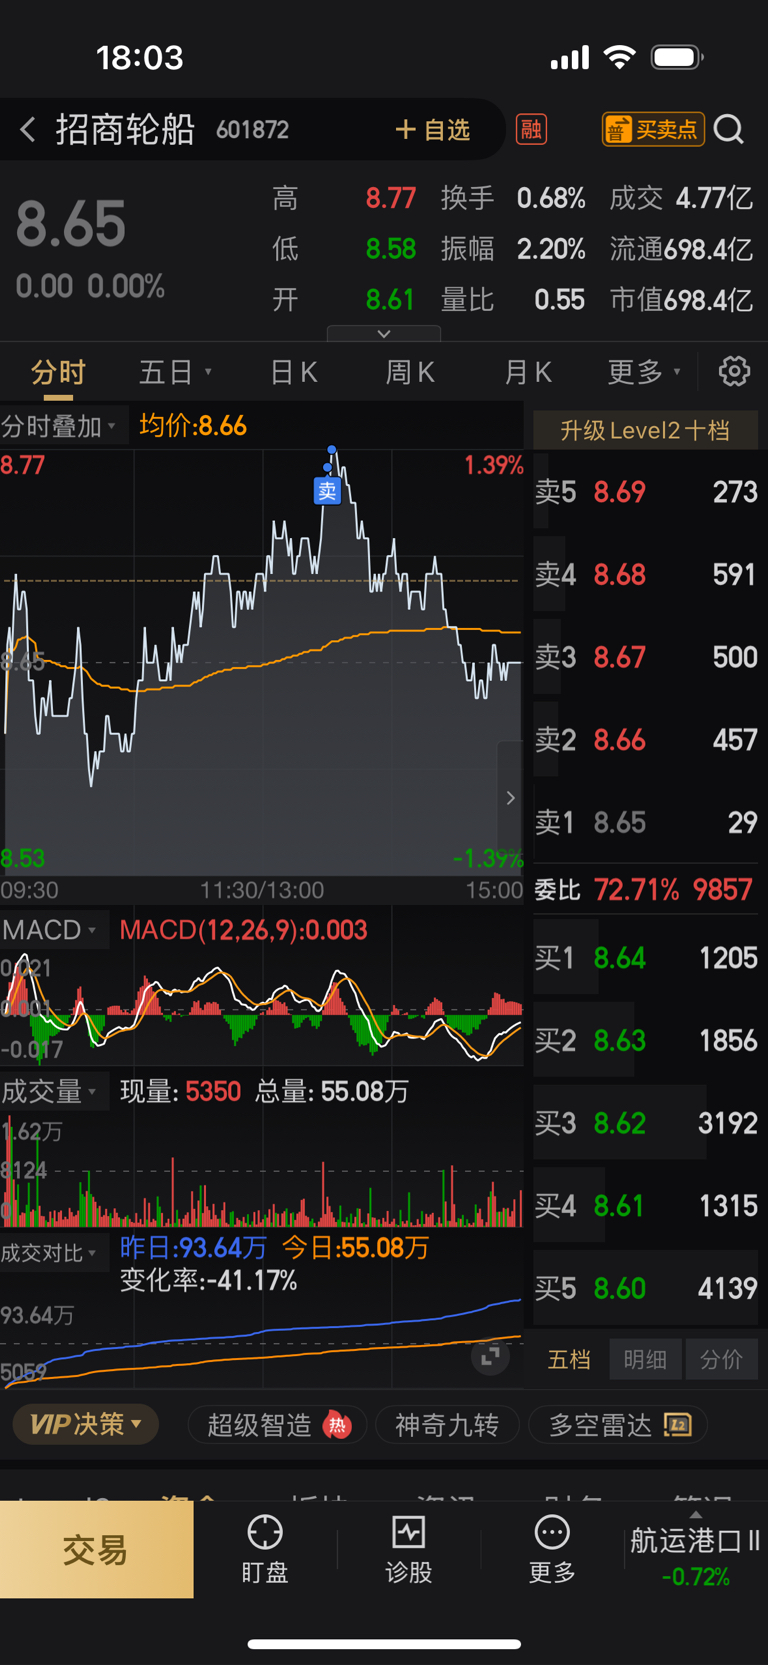The image size is (769, 1665).
Task: Select the 明细 trade details tab
Action: (x=645, y=1359)
